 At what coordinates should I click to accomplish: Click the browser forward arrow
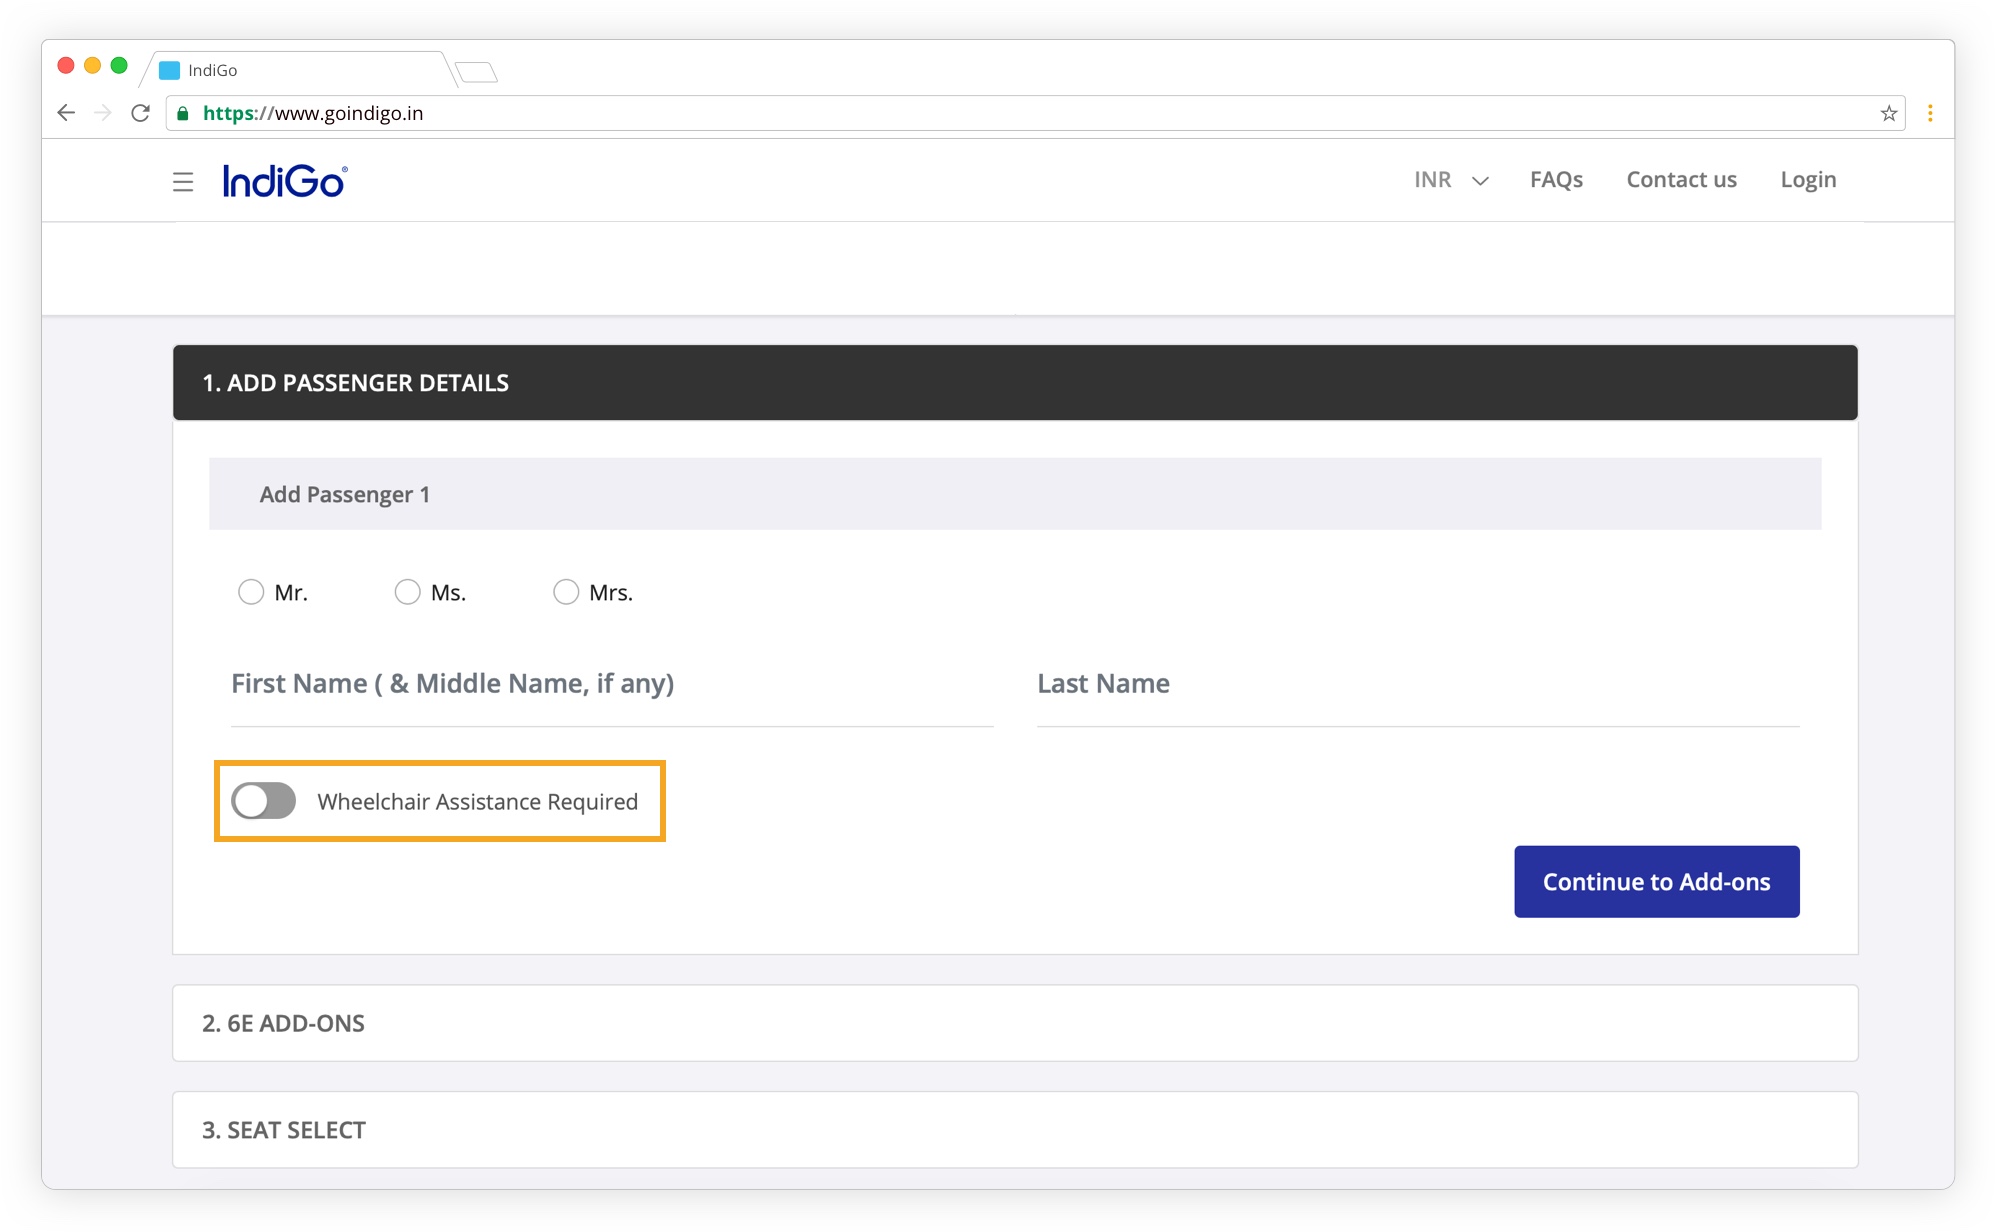coord(102,113)
